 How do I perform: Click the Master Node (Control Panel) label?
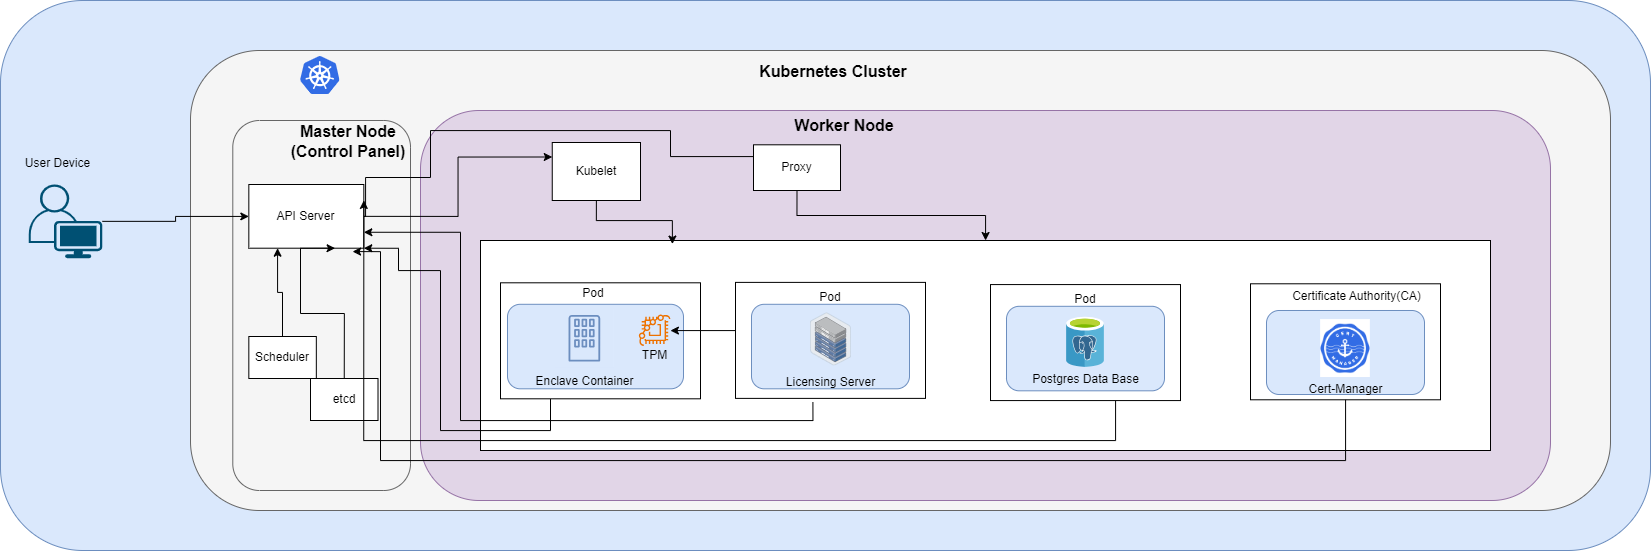[347, 142]
